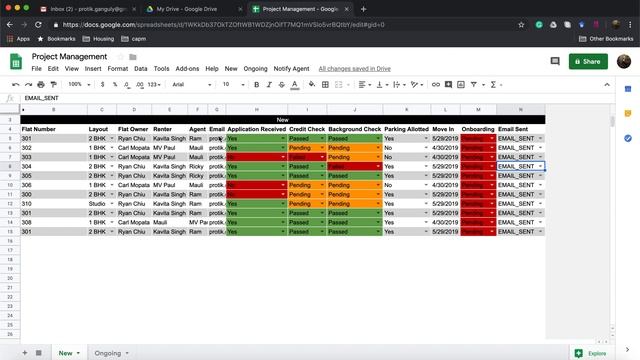This screenshot has width=640, height=360.
Task: Format as currency with dollar icon
Action: (x=102, y=84)
